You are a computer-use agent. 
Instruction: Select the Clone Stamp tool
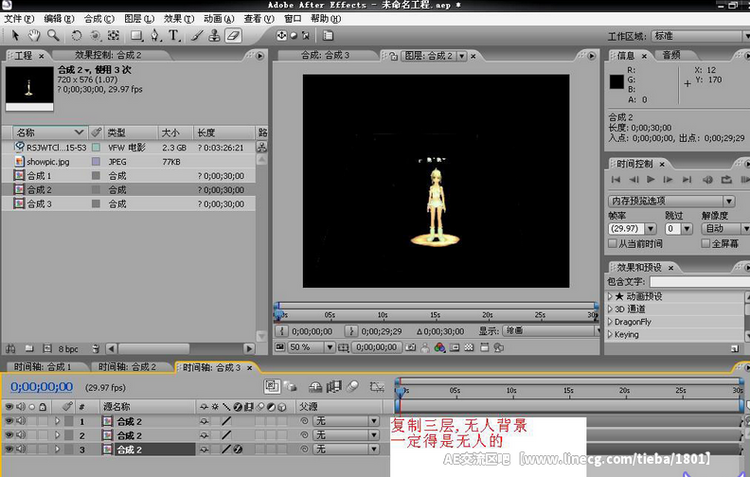(215, 36)
